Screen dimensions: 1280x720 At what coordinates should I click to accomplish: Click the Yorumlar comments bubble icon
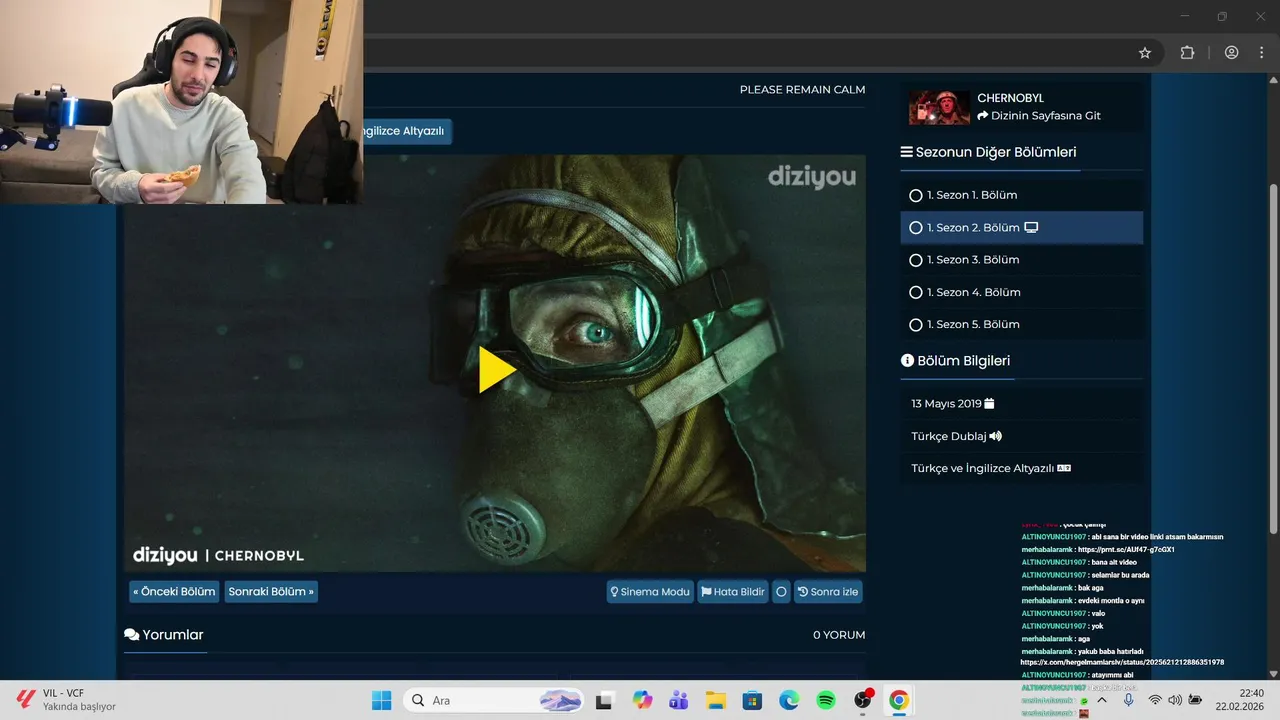[x=131, y=635]
